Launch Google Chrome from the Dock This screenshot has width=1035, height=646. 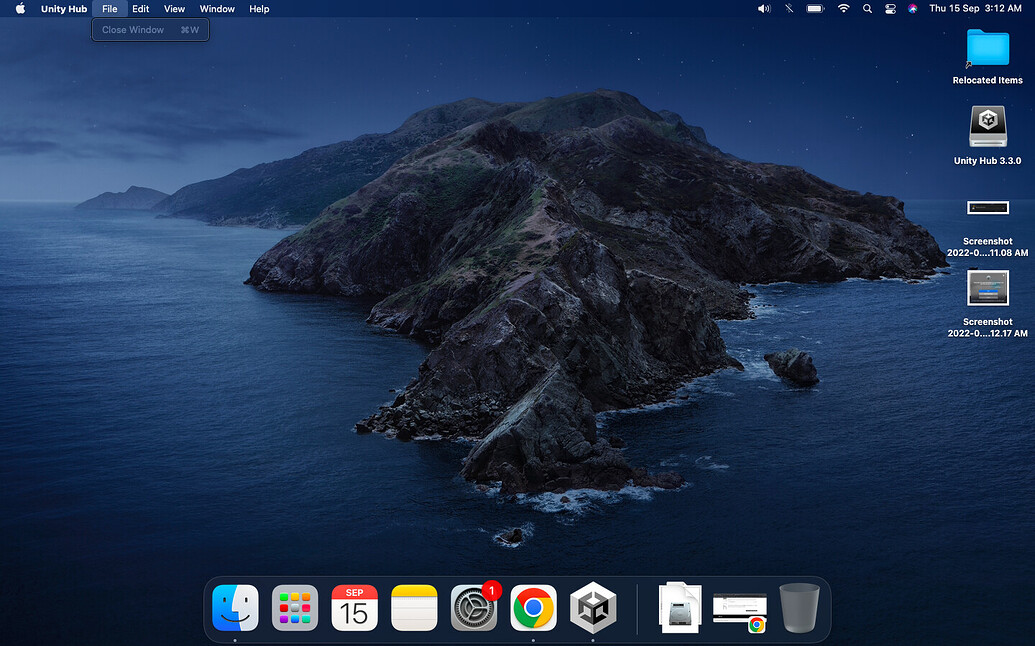[533, 608]
